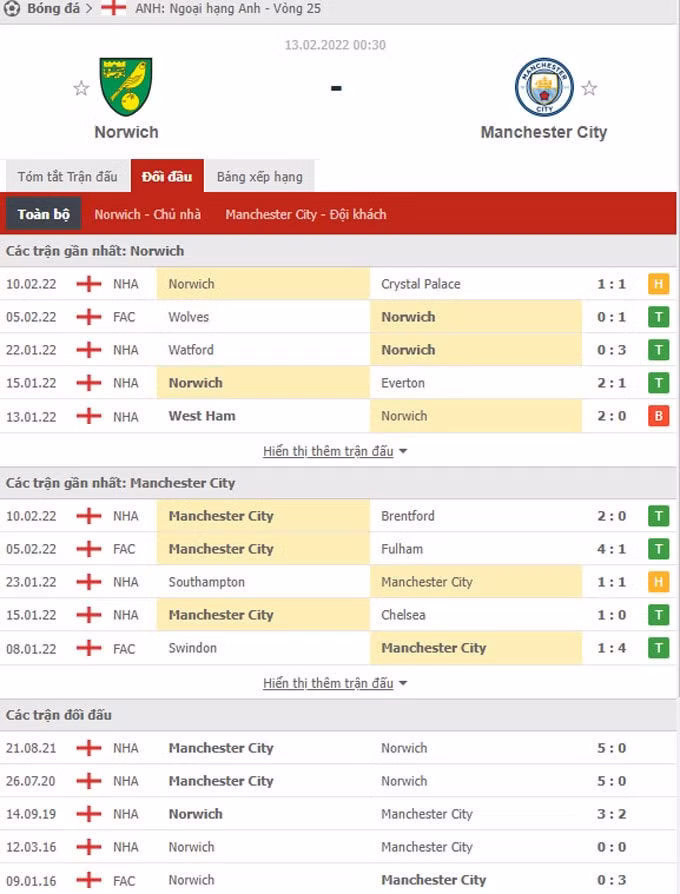
Task: Click T result badge on Manchester City vs Chelsea
Action: (x=658, y=615)
